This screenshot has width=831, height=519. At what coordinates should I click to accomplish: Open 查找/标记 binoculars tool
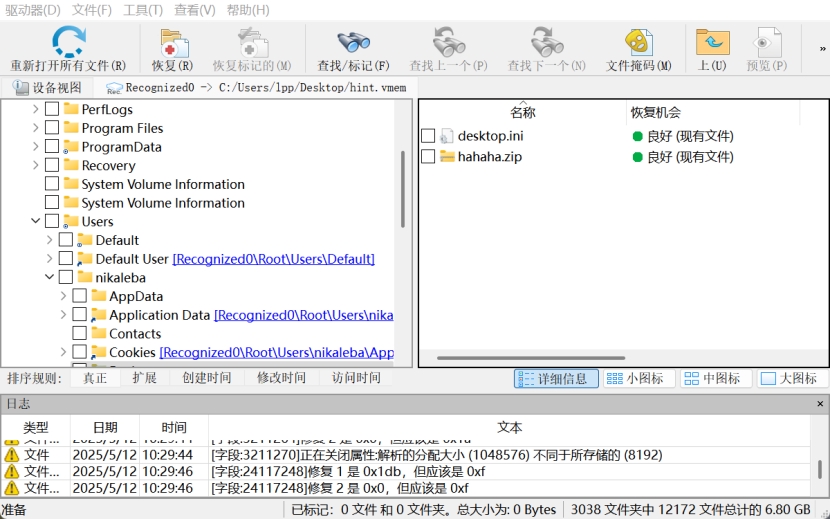353,43
